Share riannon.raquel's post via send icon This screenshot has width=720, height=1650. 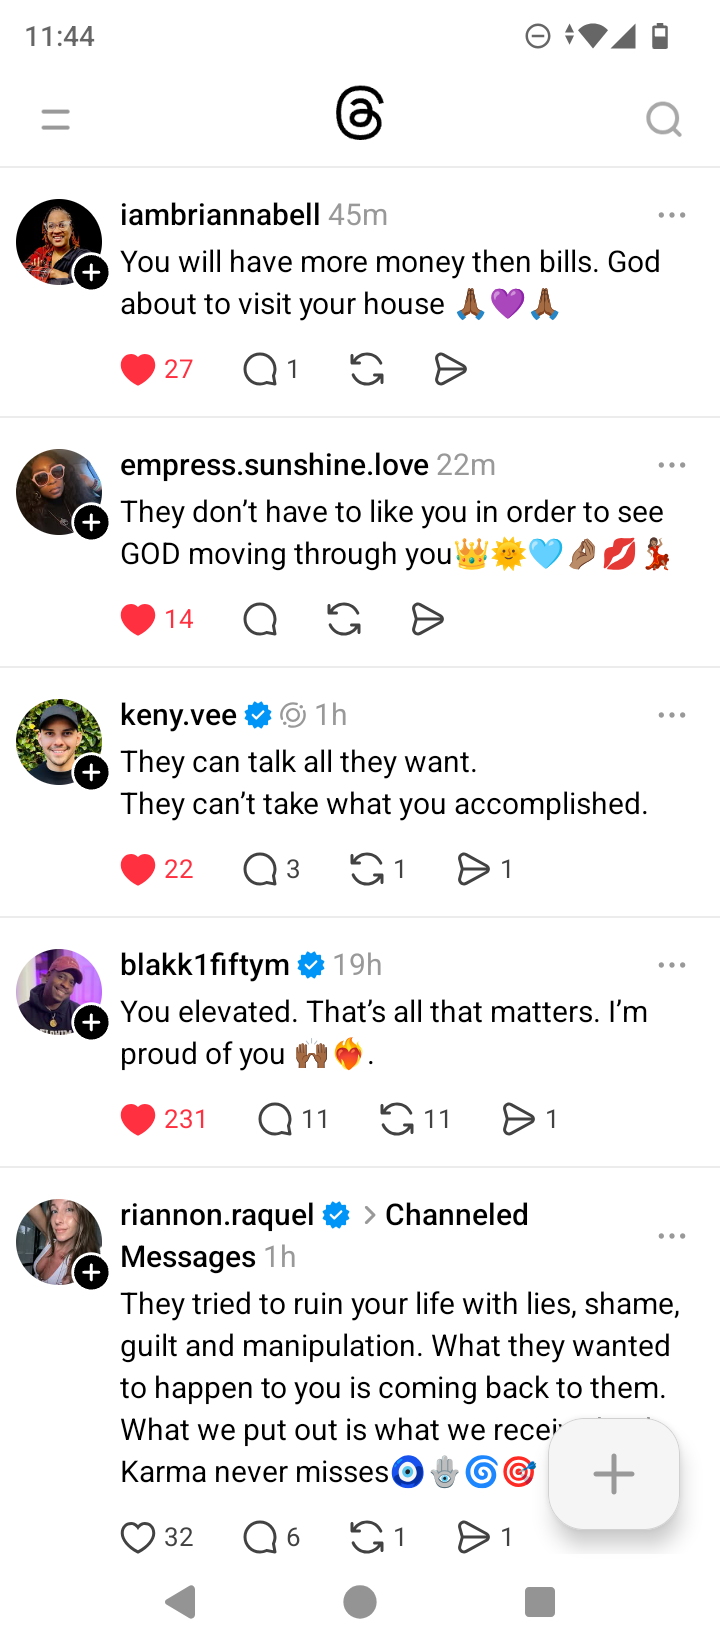click(473, 1537)
